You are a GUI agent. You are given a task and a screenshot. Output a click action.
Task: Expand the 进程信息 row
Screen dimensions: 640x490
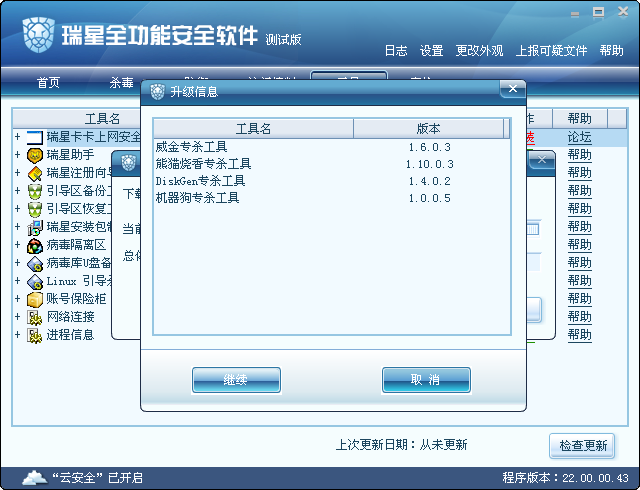click(18, 334)
